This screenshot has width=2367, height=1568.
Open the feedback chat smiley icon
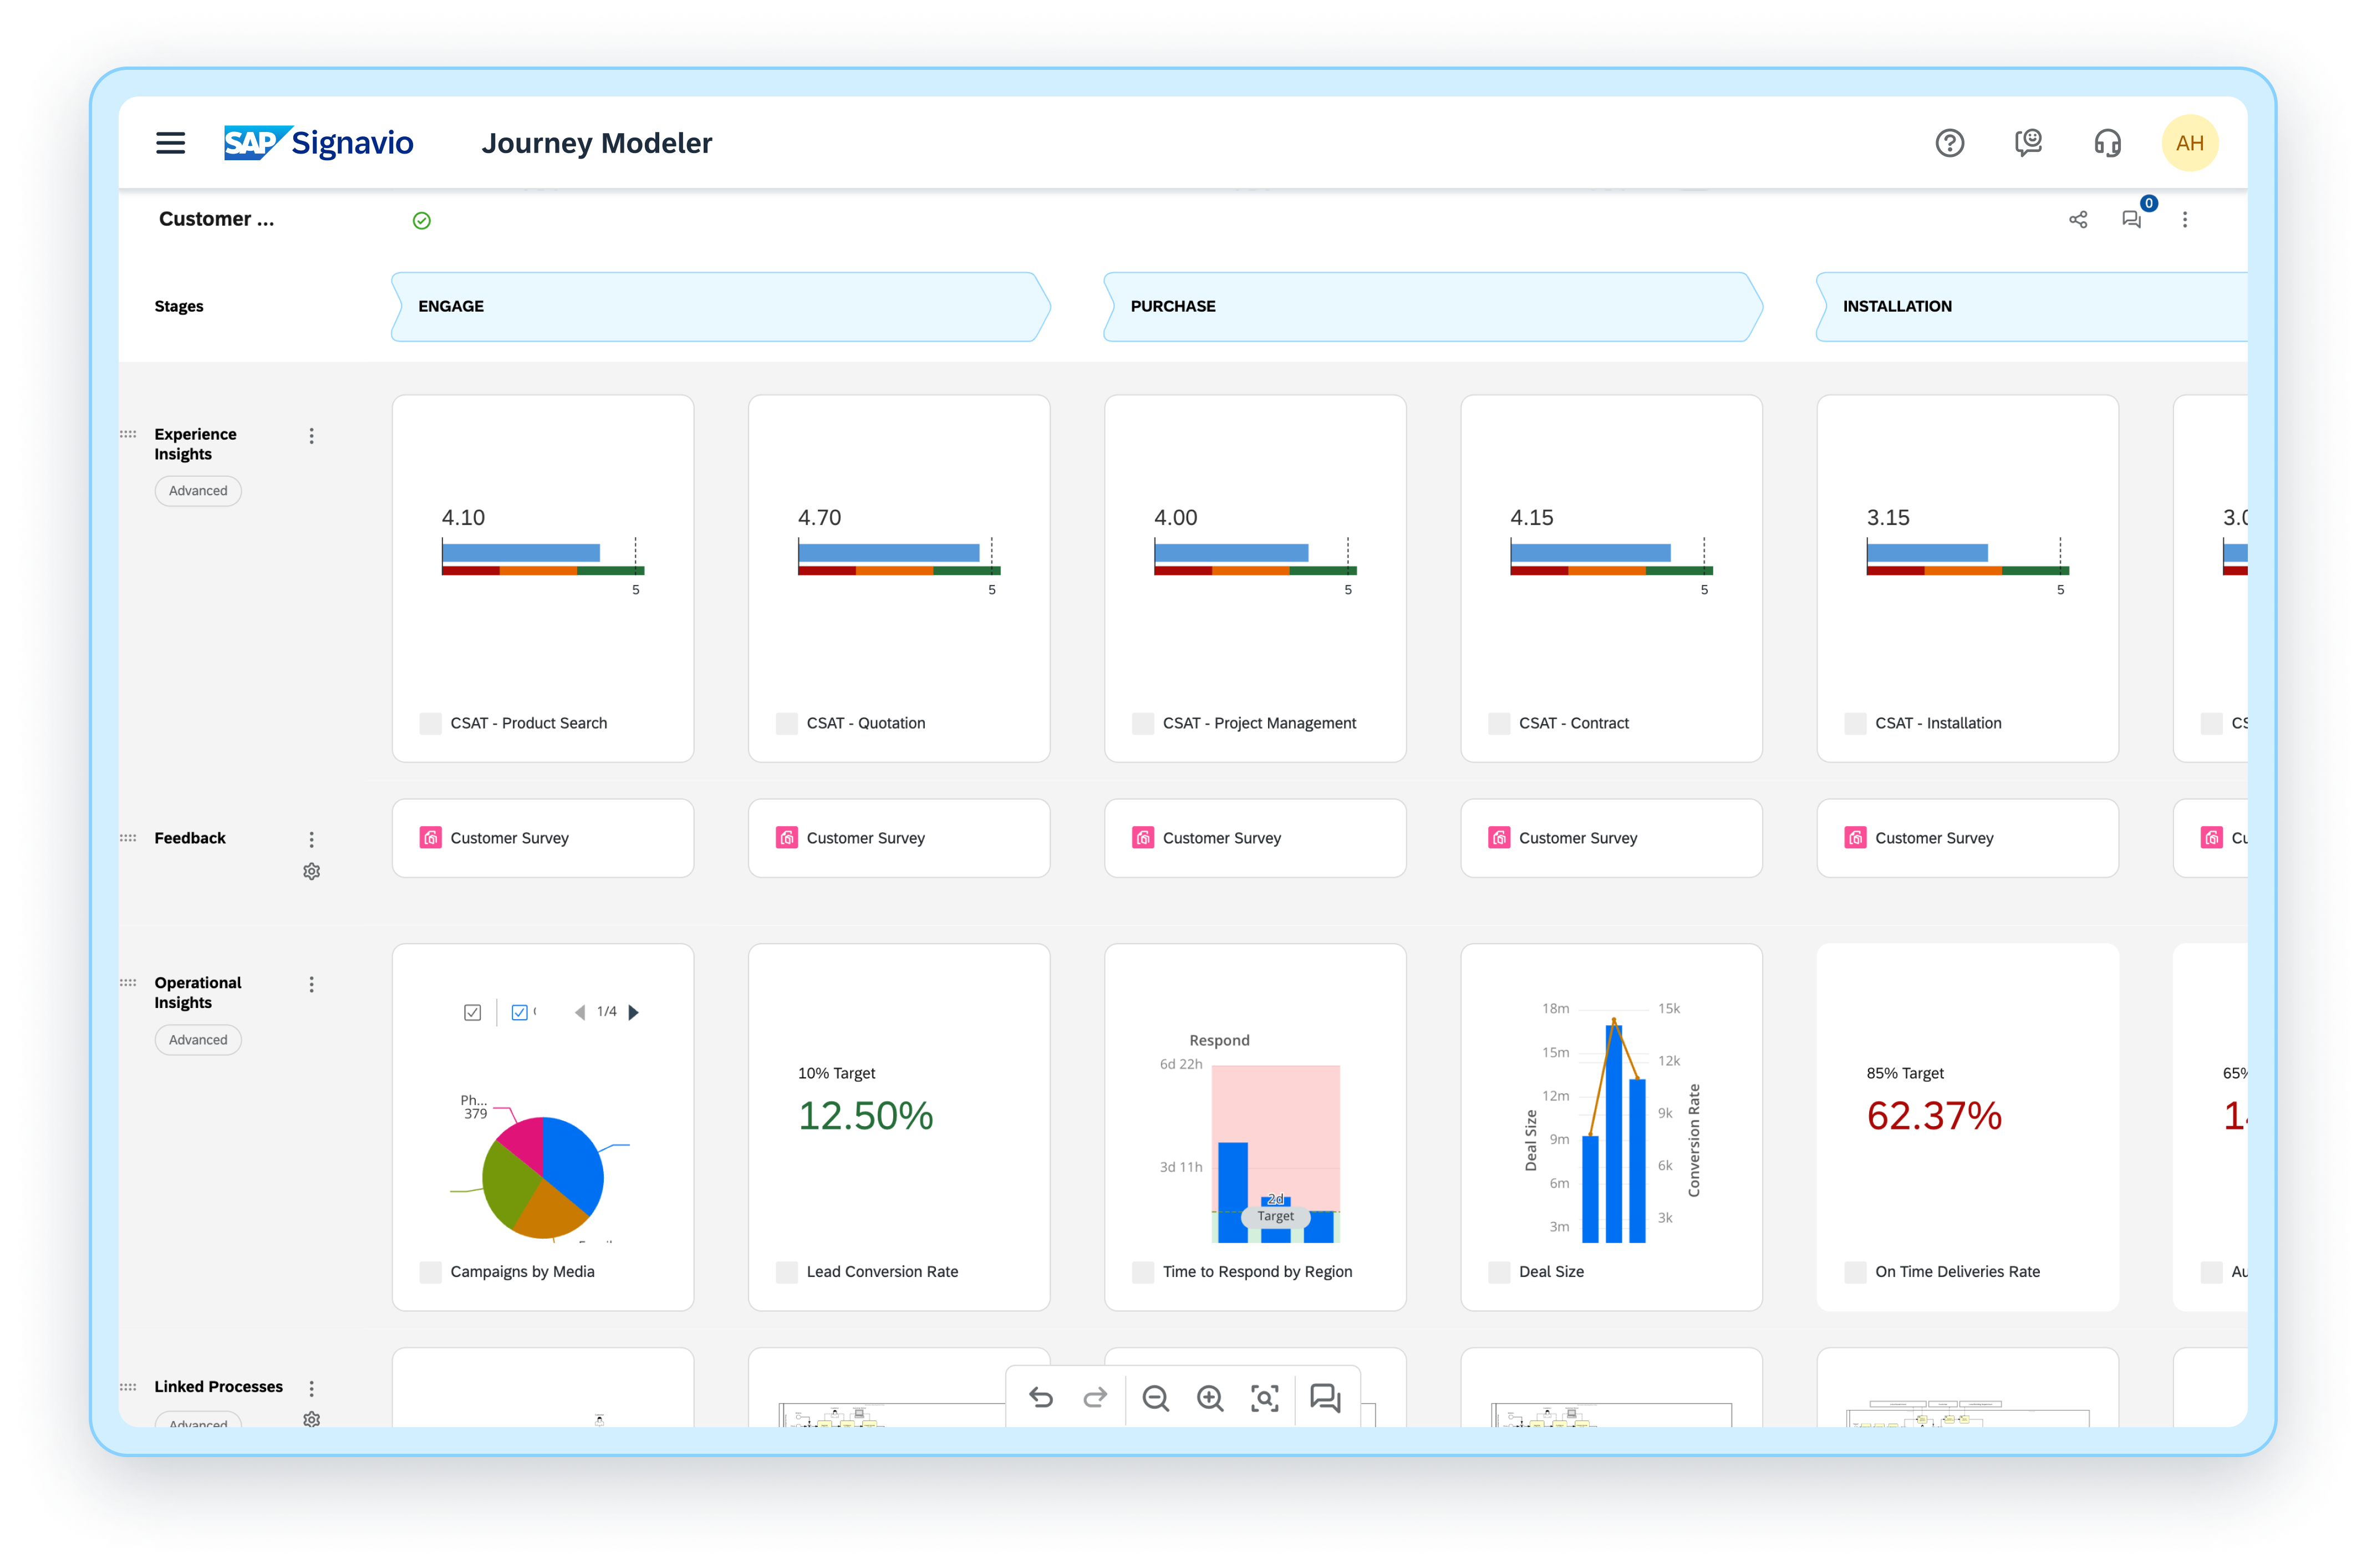[2028, 143]
